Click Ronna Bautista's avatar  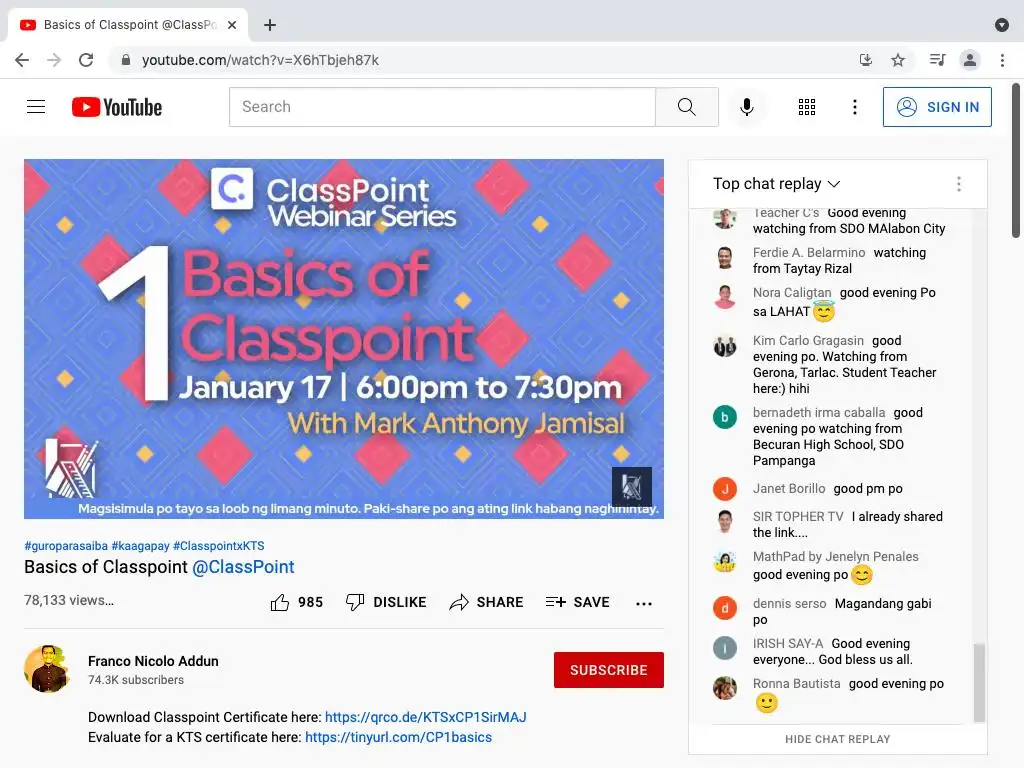(x=725, y=688)
